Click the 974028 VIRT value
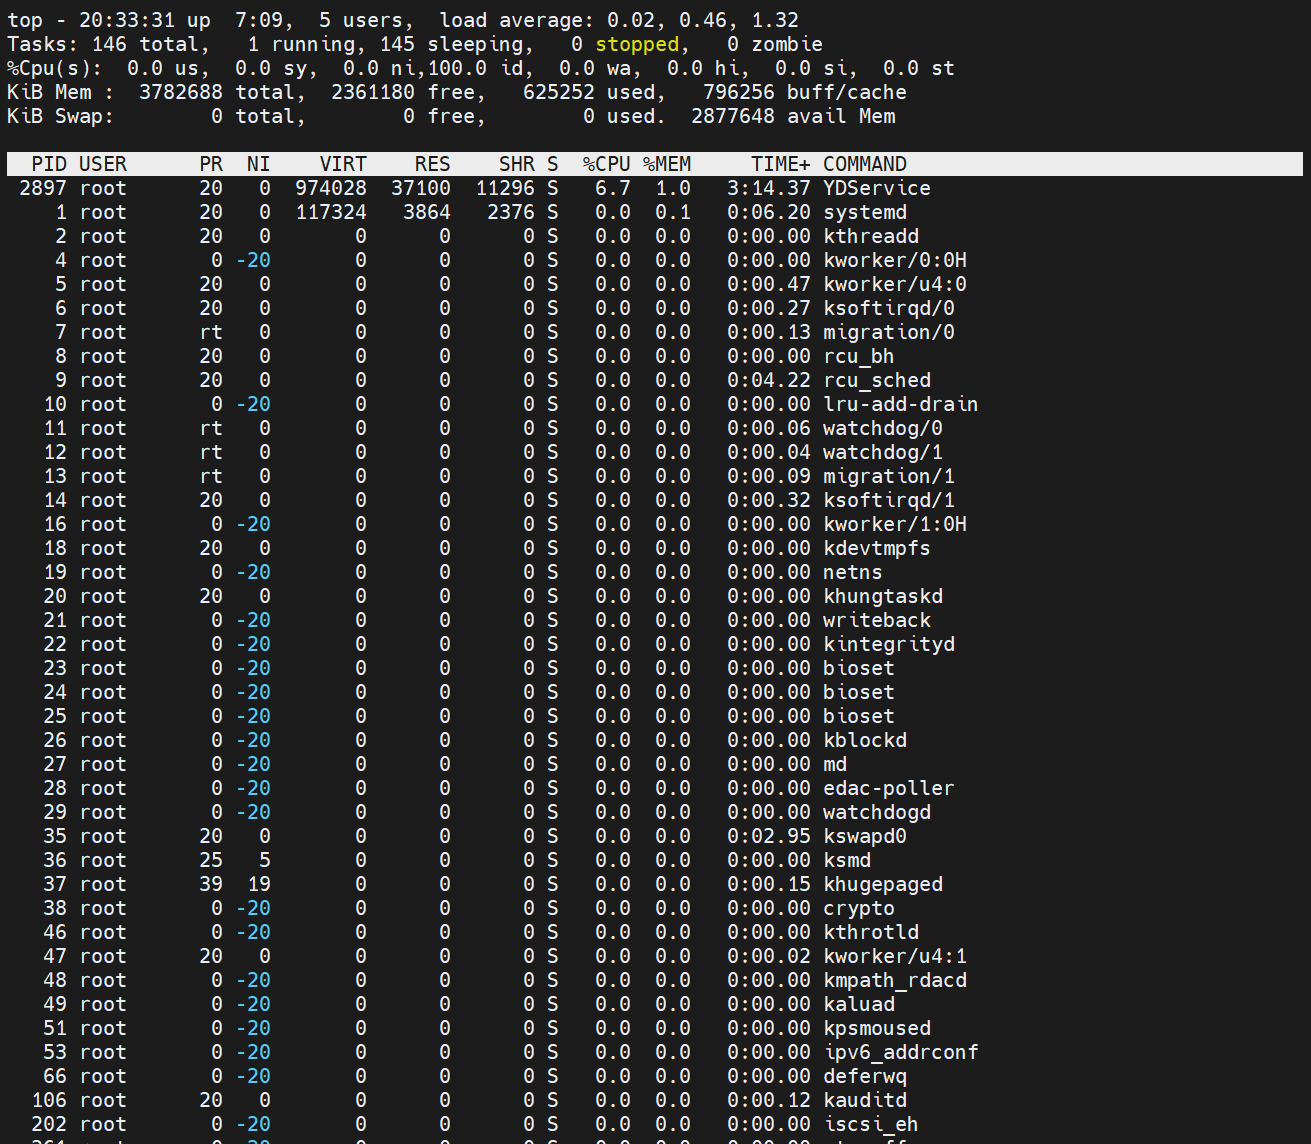 coord(331,188)
